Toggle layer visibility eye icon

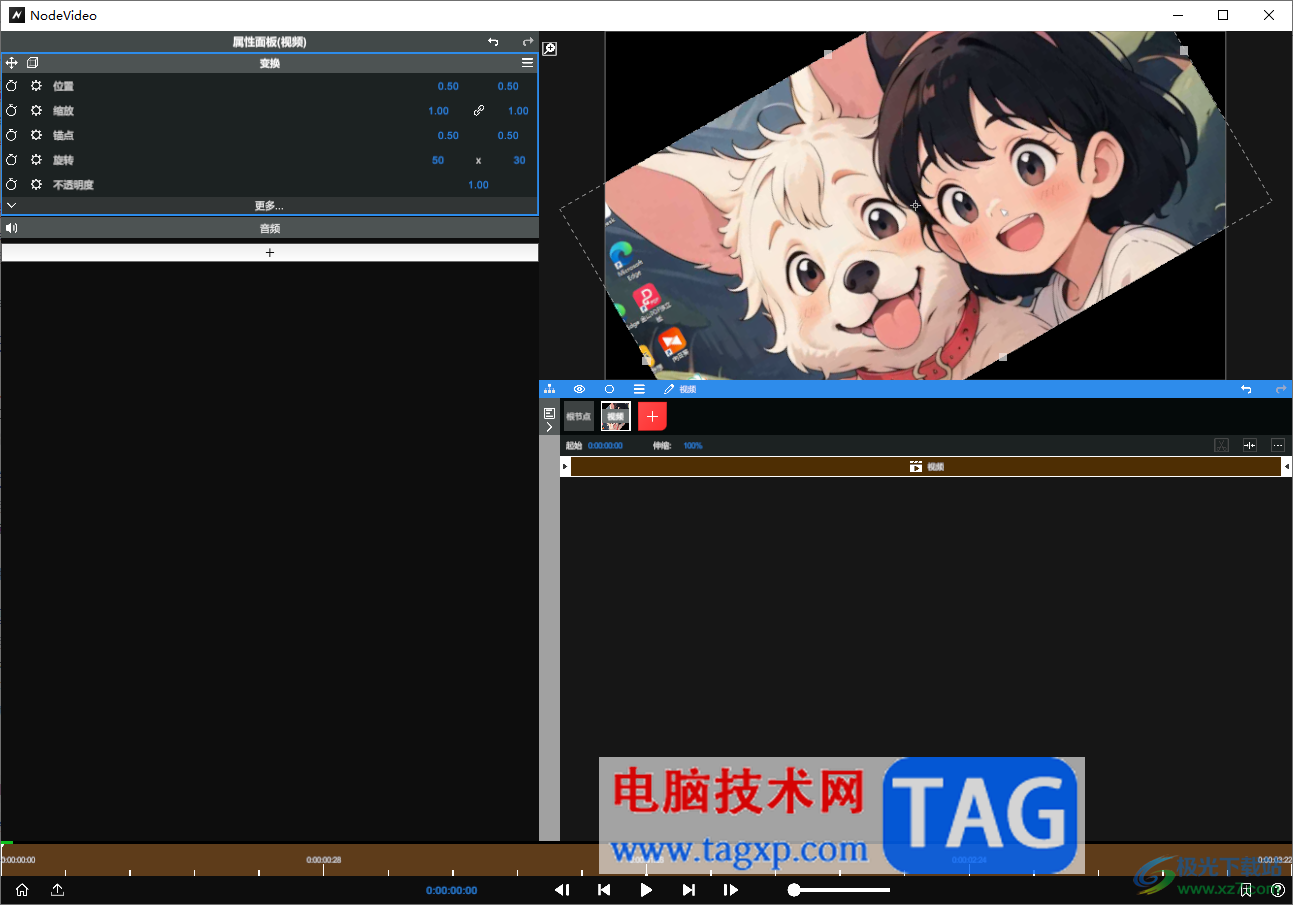point(579,389)
